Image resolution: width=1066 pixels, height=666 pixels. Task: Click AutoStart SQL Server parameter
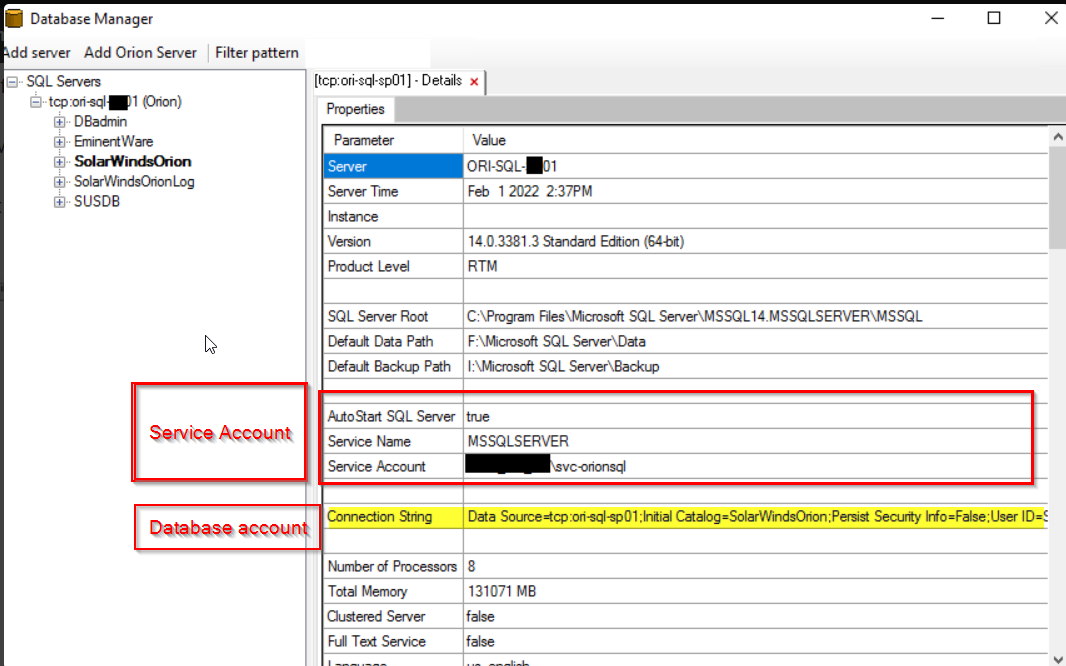[394, 417]
